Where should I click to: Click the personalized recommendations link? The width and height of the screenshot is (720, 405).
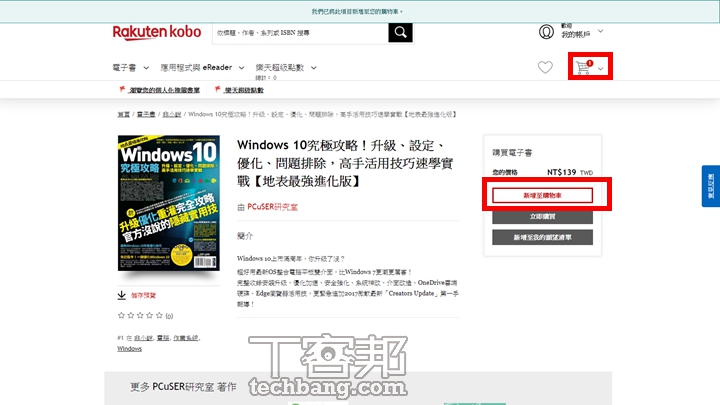click(164, 90)
